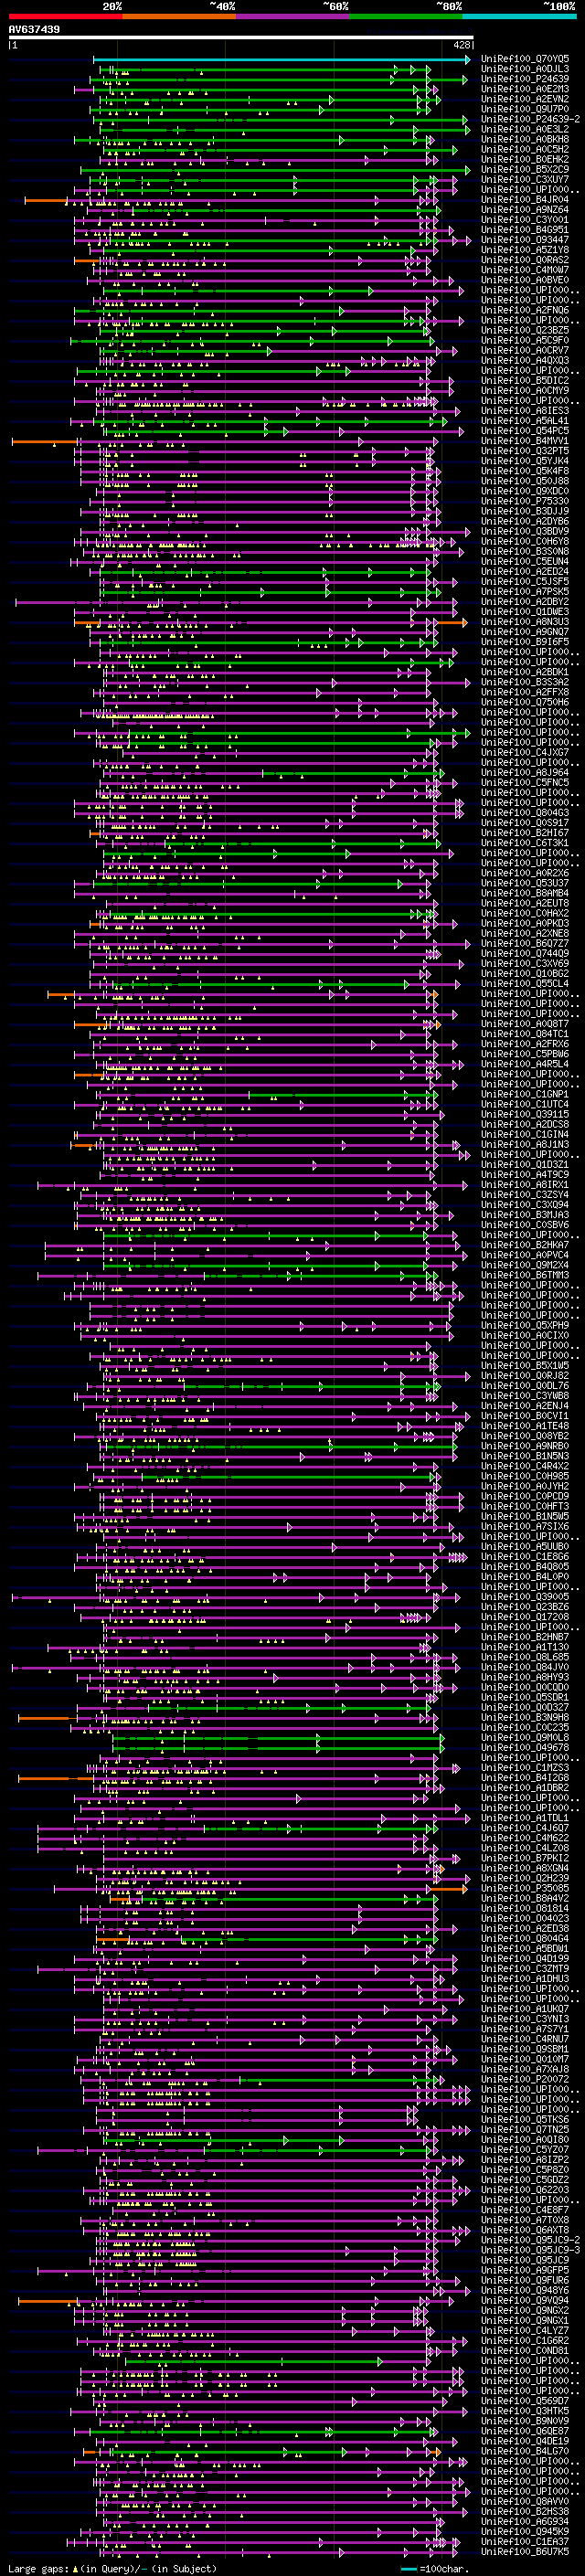
Task: Open hit UniRef100_P24639-2
Action: 530,119
